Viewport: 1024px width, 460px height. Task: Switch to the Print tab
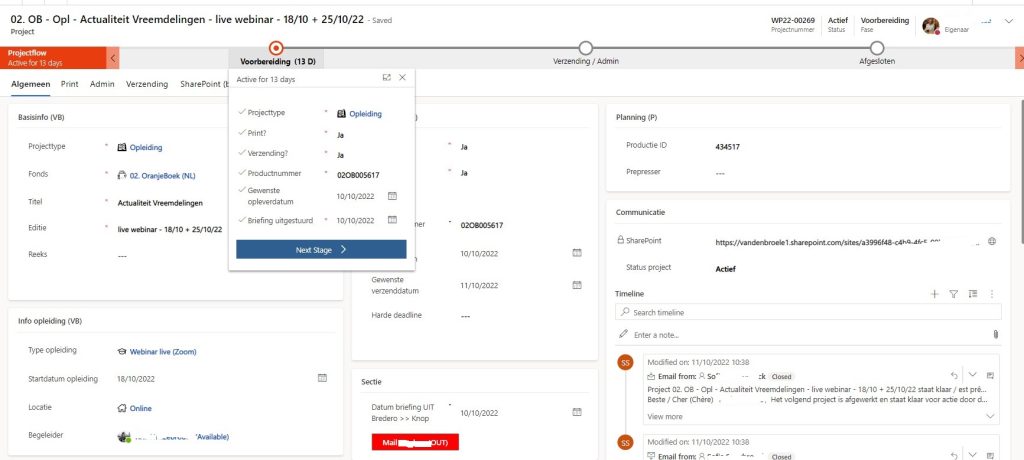[x=69, y=84]
